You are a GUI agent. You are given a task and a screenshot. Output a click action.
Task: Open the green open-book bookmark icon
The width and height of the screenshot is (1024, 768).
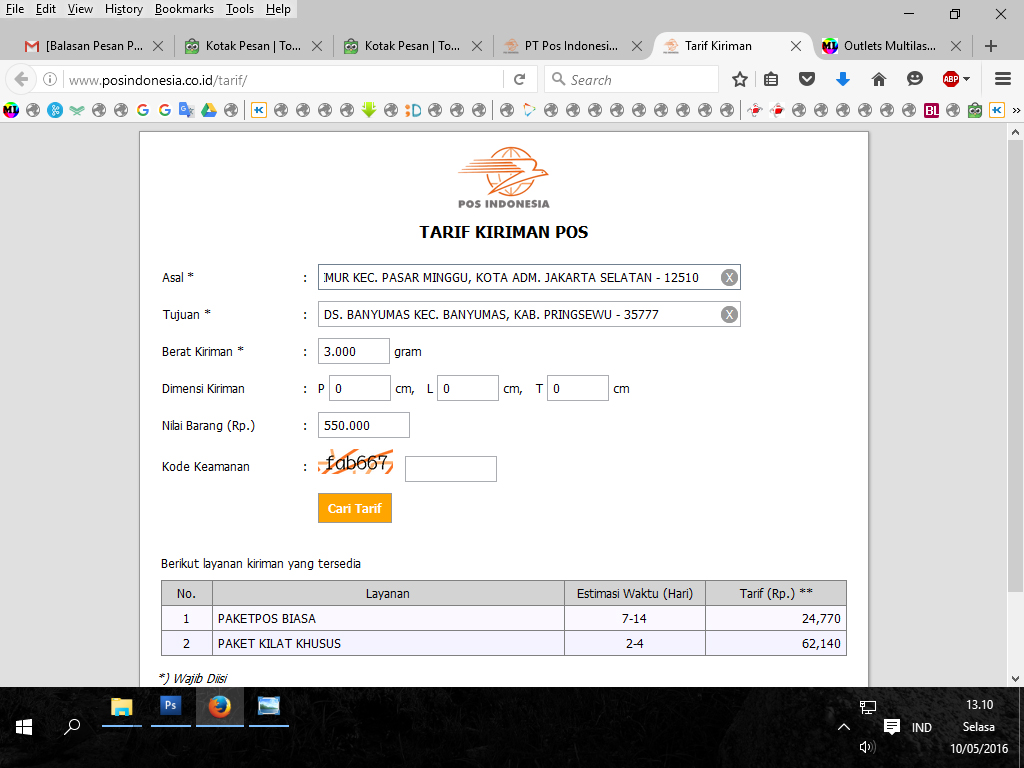coord(77,110)
